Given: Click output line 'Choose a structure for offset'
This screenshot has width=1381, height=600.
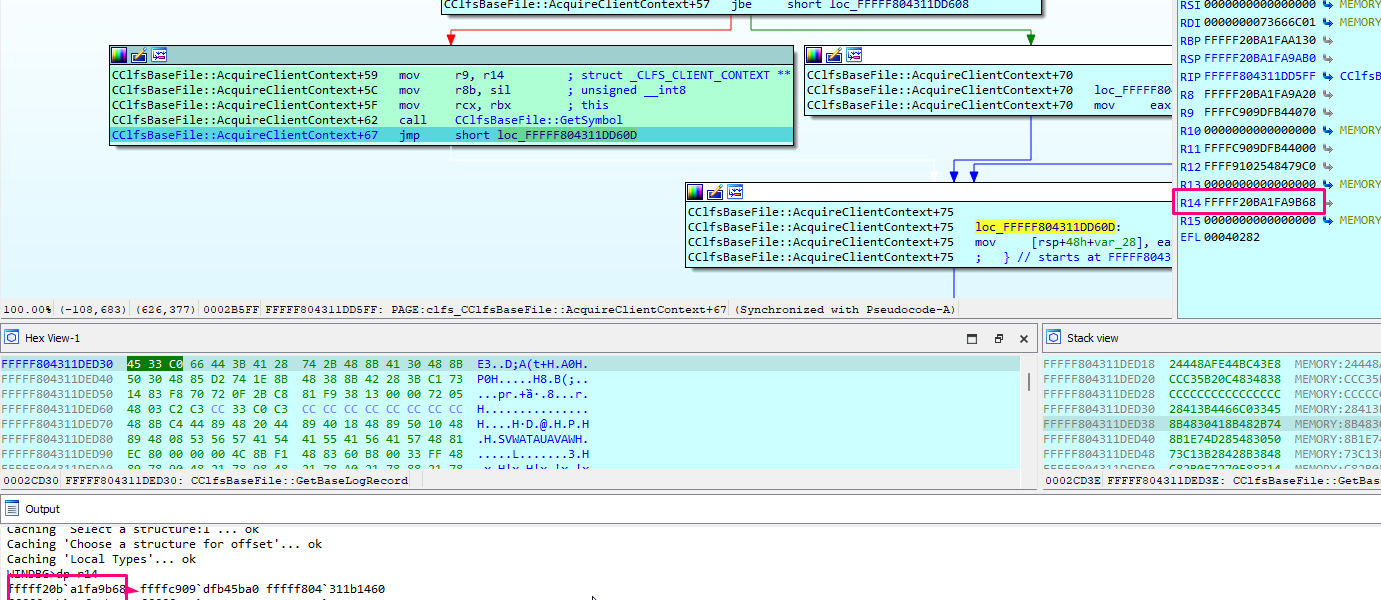Looking at the screenshot, I should [164, 544].
